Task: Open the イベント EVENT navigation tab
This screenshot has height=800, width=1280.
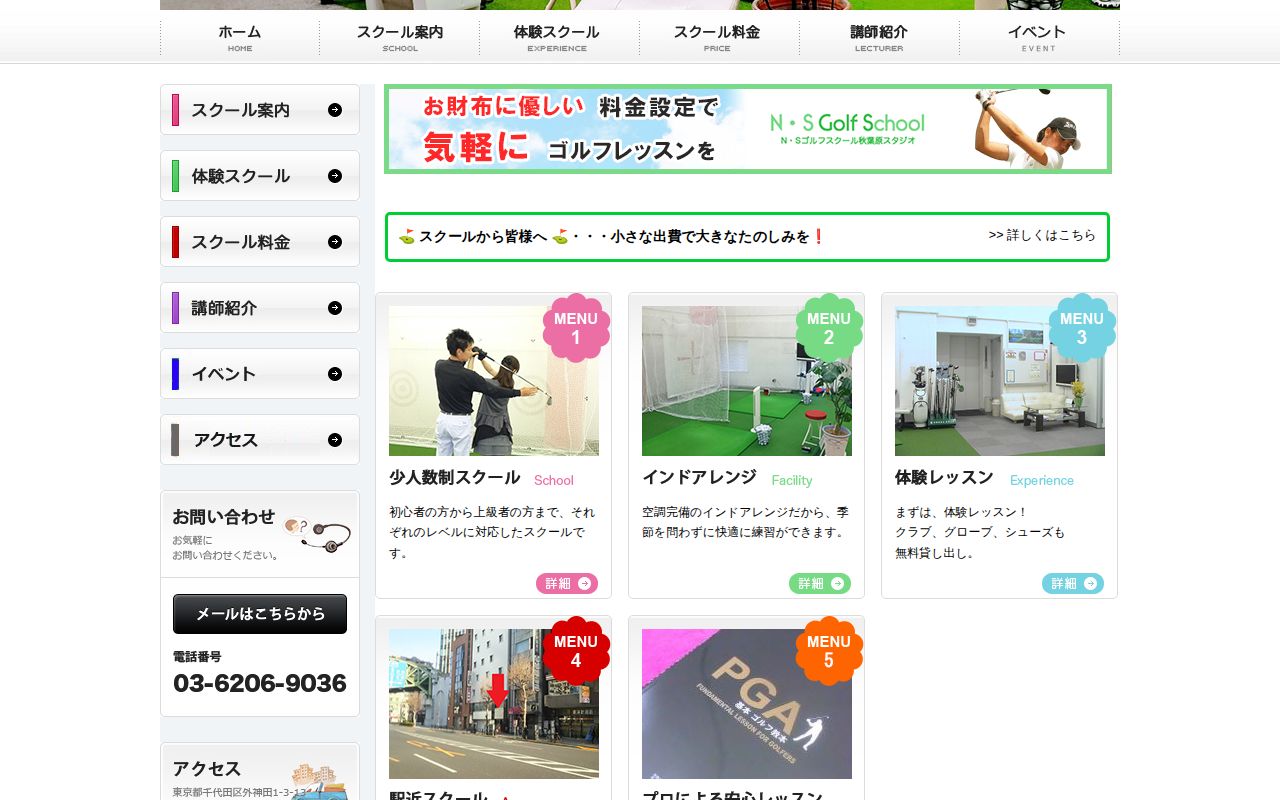Action: 1038,37
